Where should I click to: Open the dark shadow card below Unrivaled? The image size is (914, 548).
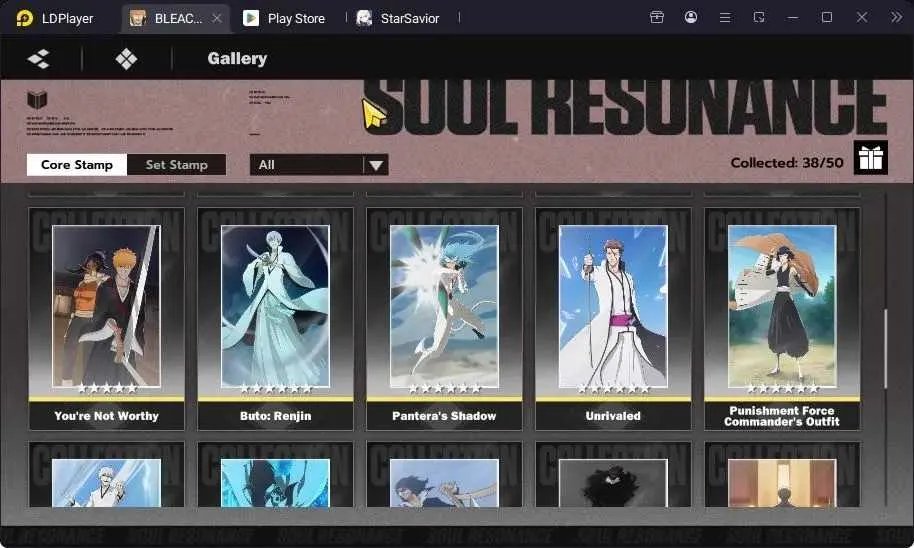pos(613,475)
